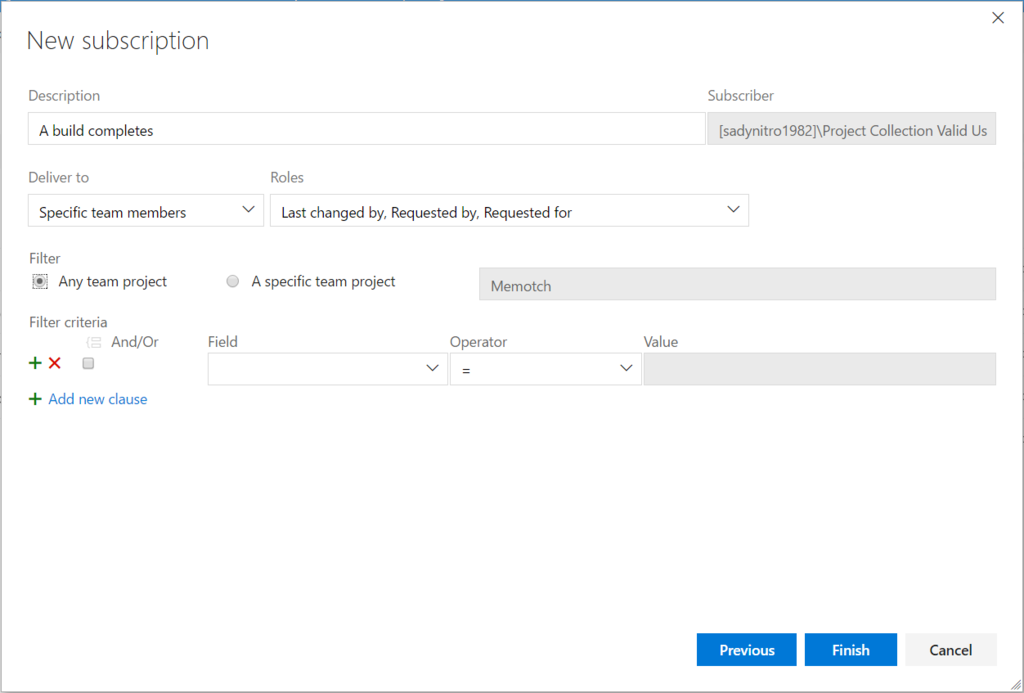The height and width of the screenshot is (693, 1024).
Task: Expand the Roles dropdown
Action: pos(509,211)
